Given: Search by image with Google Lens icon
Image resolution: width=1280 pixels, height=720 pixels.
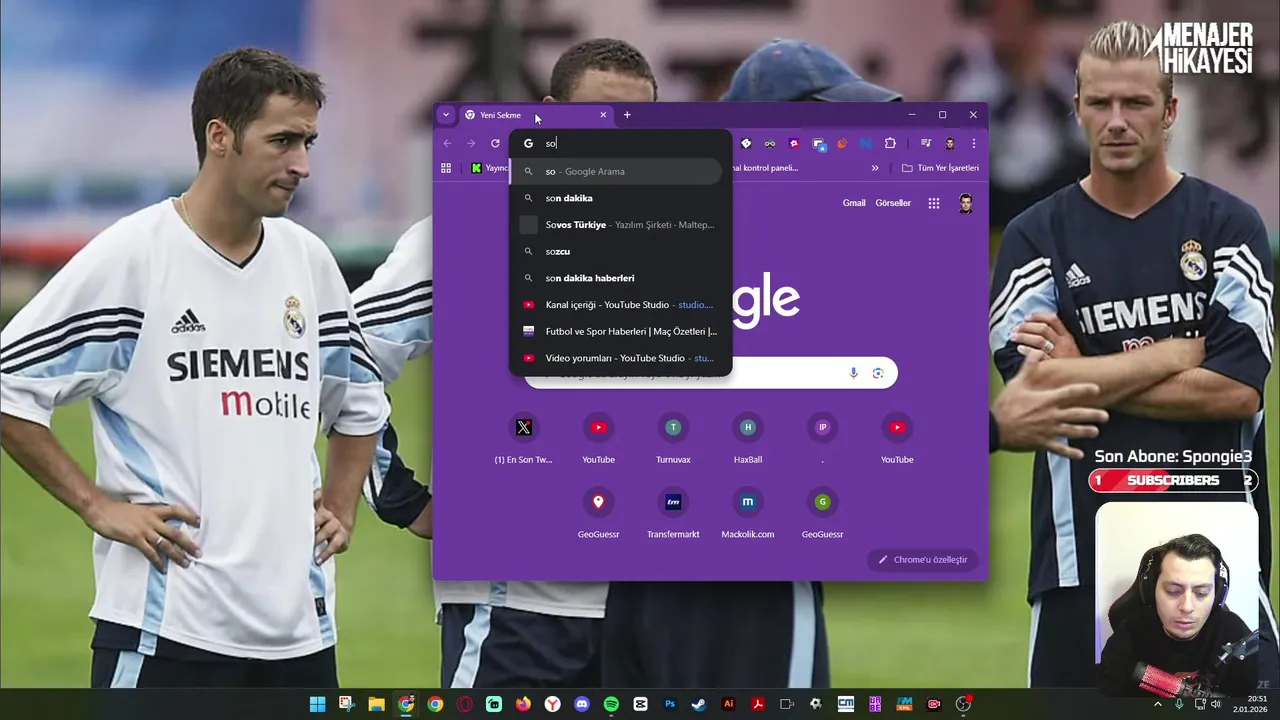Looking at the screenshot, I should 878,373.
